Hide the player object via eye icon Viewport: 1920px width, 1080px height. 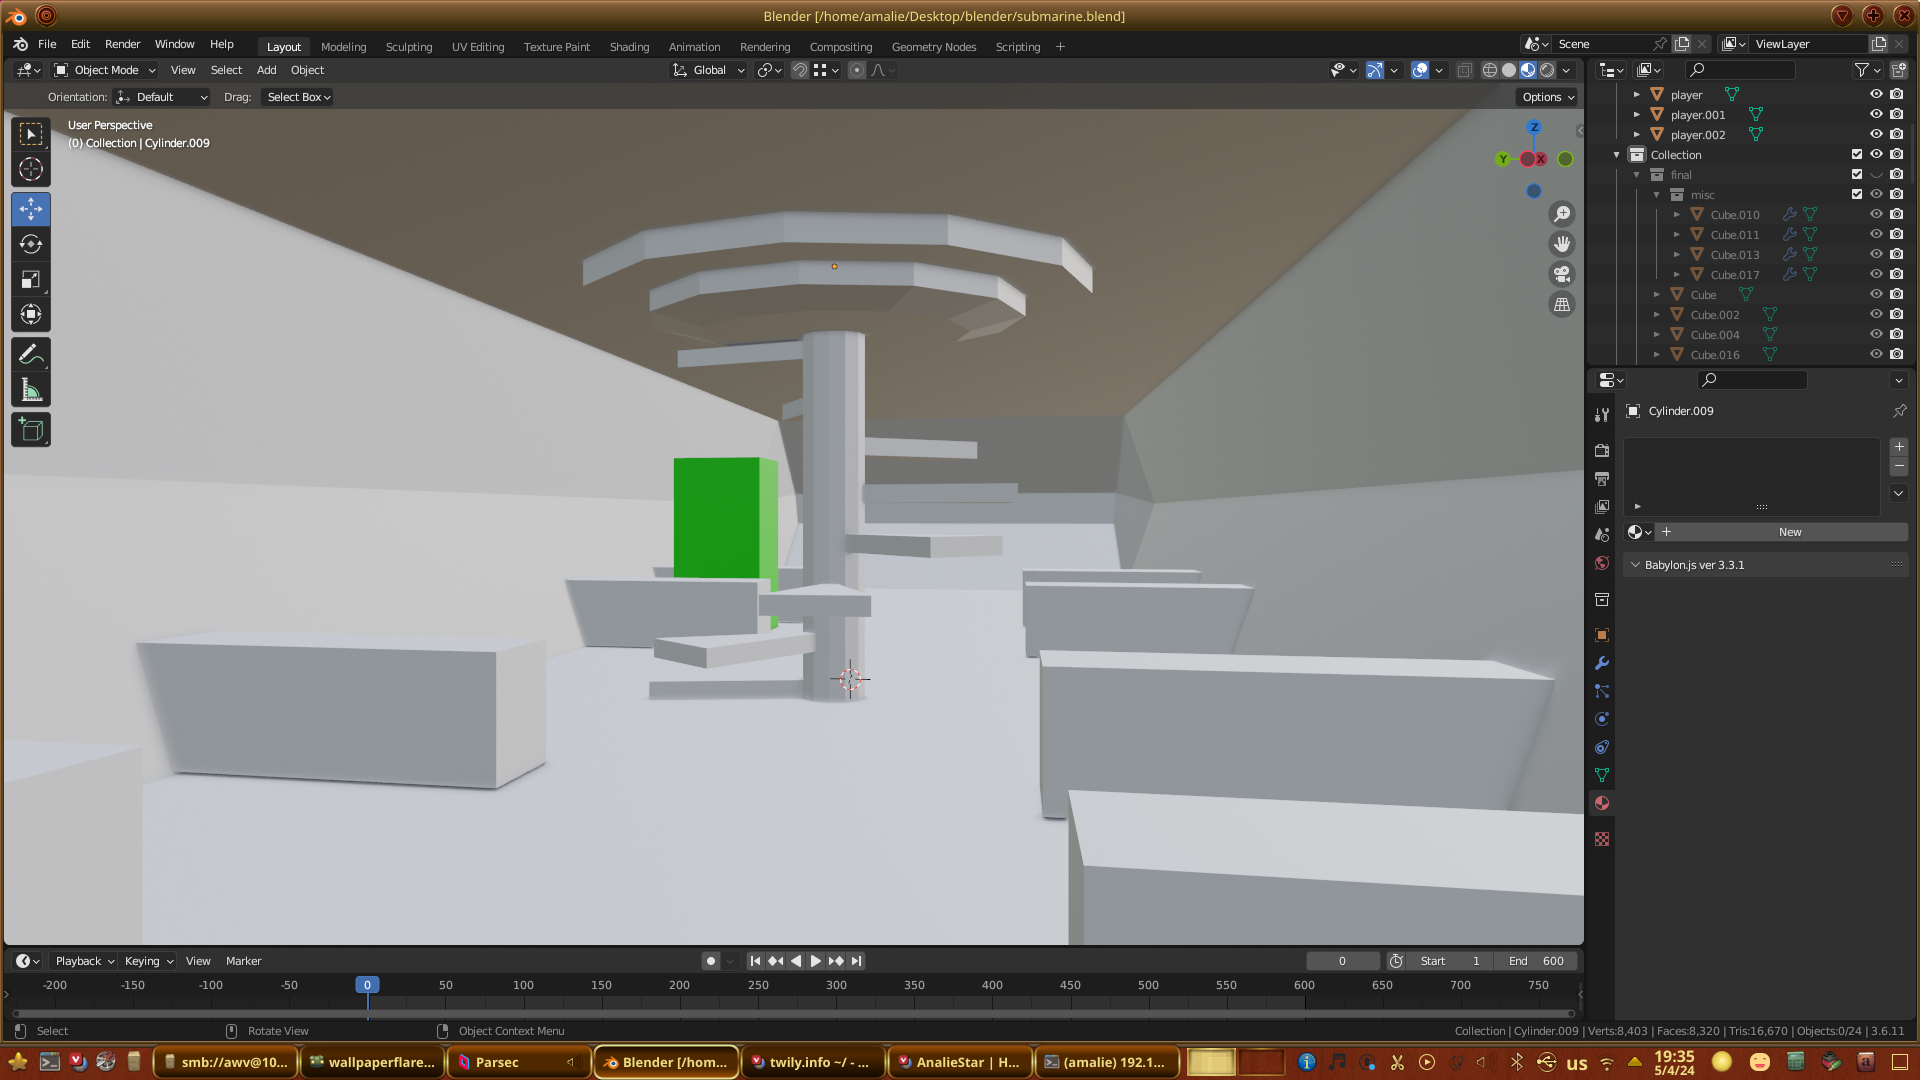1876,94
